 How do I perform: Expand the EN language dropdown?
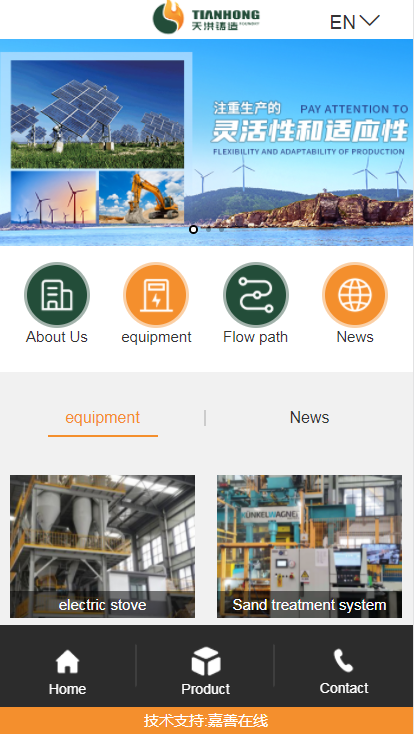coord(355,22)
